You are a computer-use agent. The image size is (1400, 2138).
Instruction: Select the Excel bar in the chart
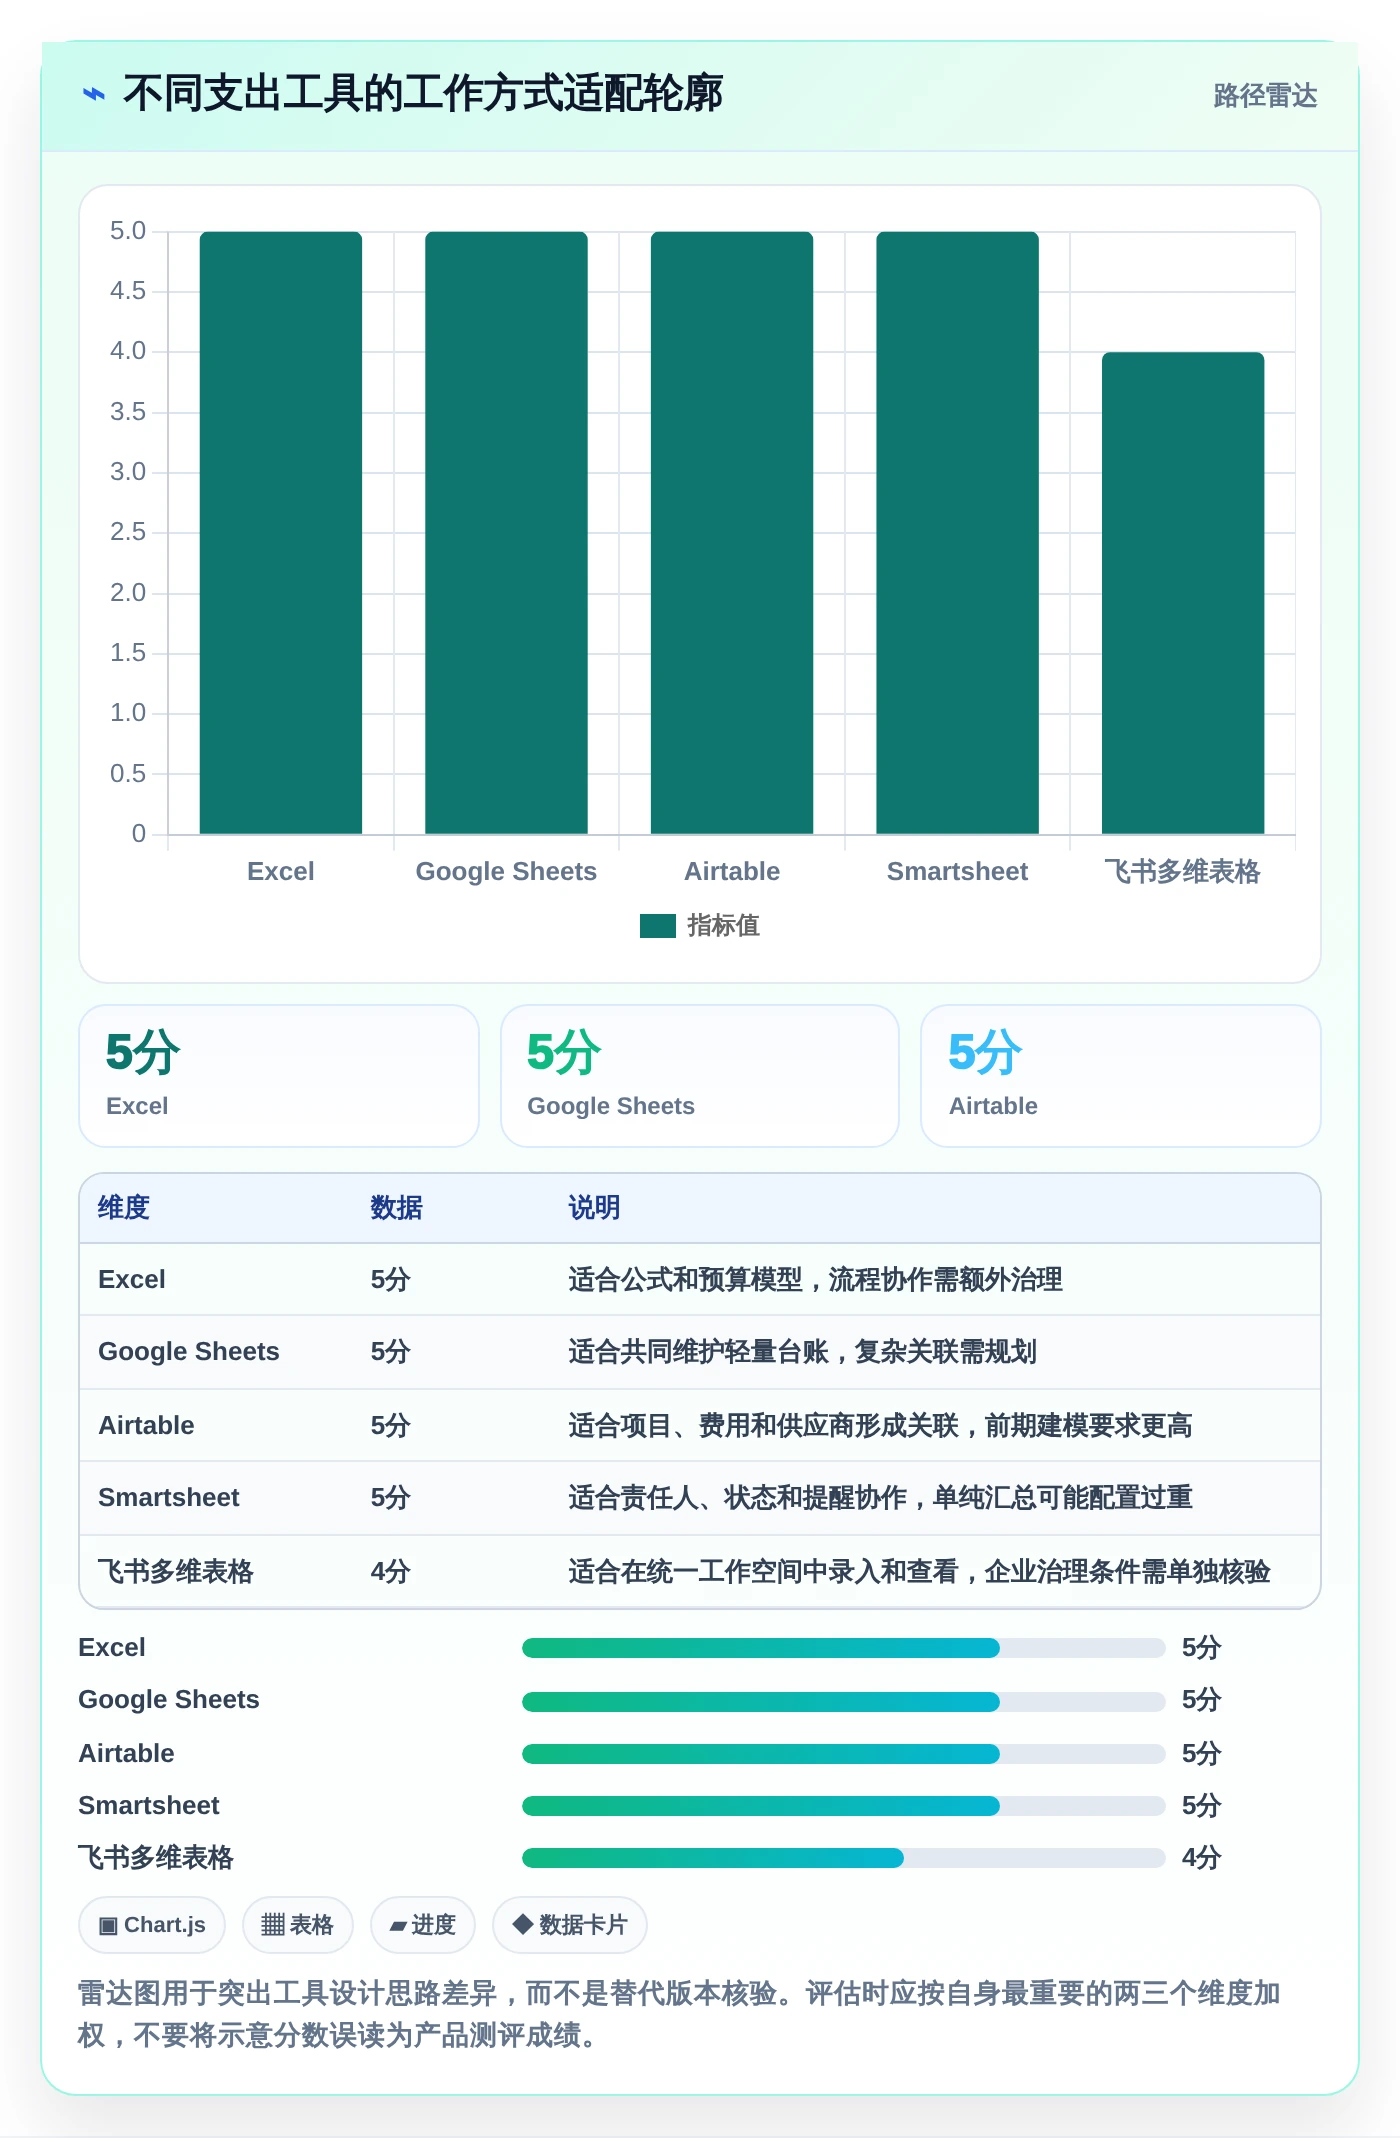click(x=281, y=533)
